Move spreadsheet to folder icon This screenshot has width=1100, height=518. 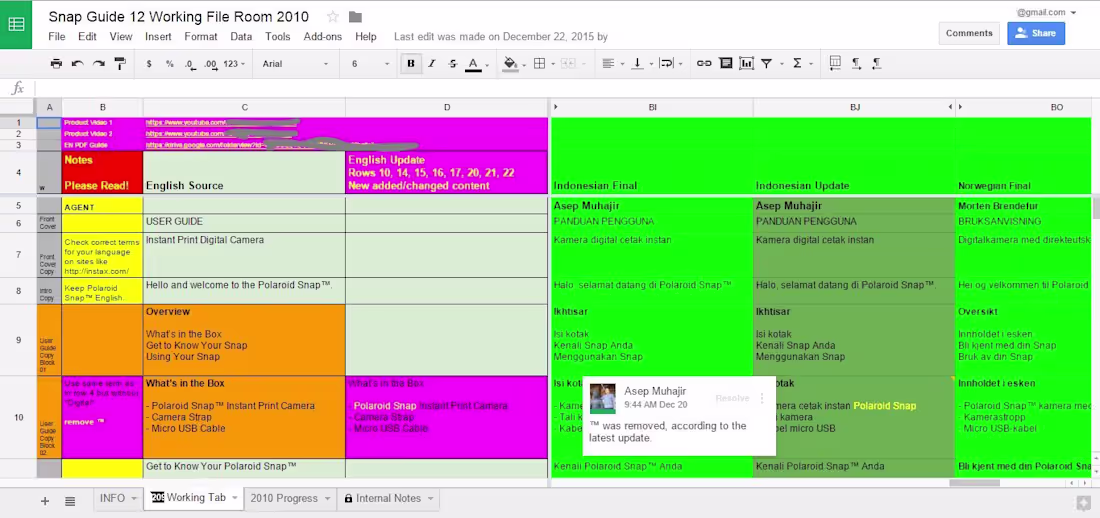355,16
